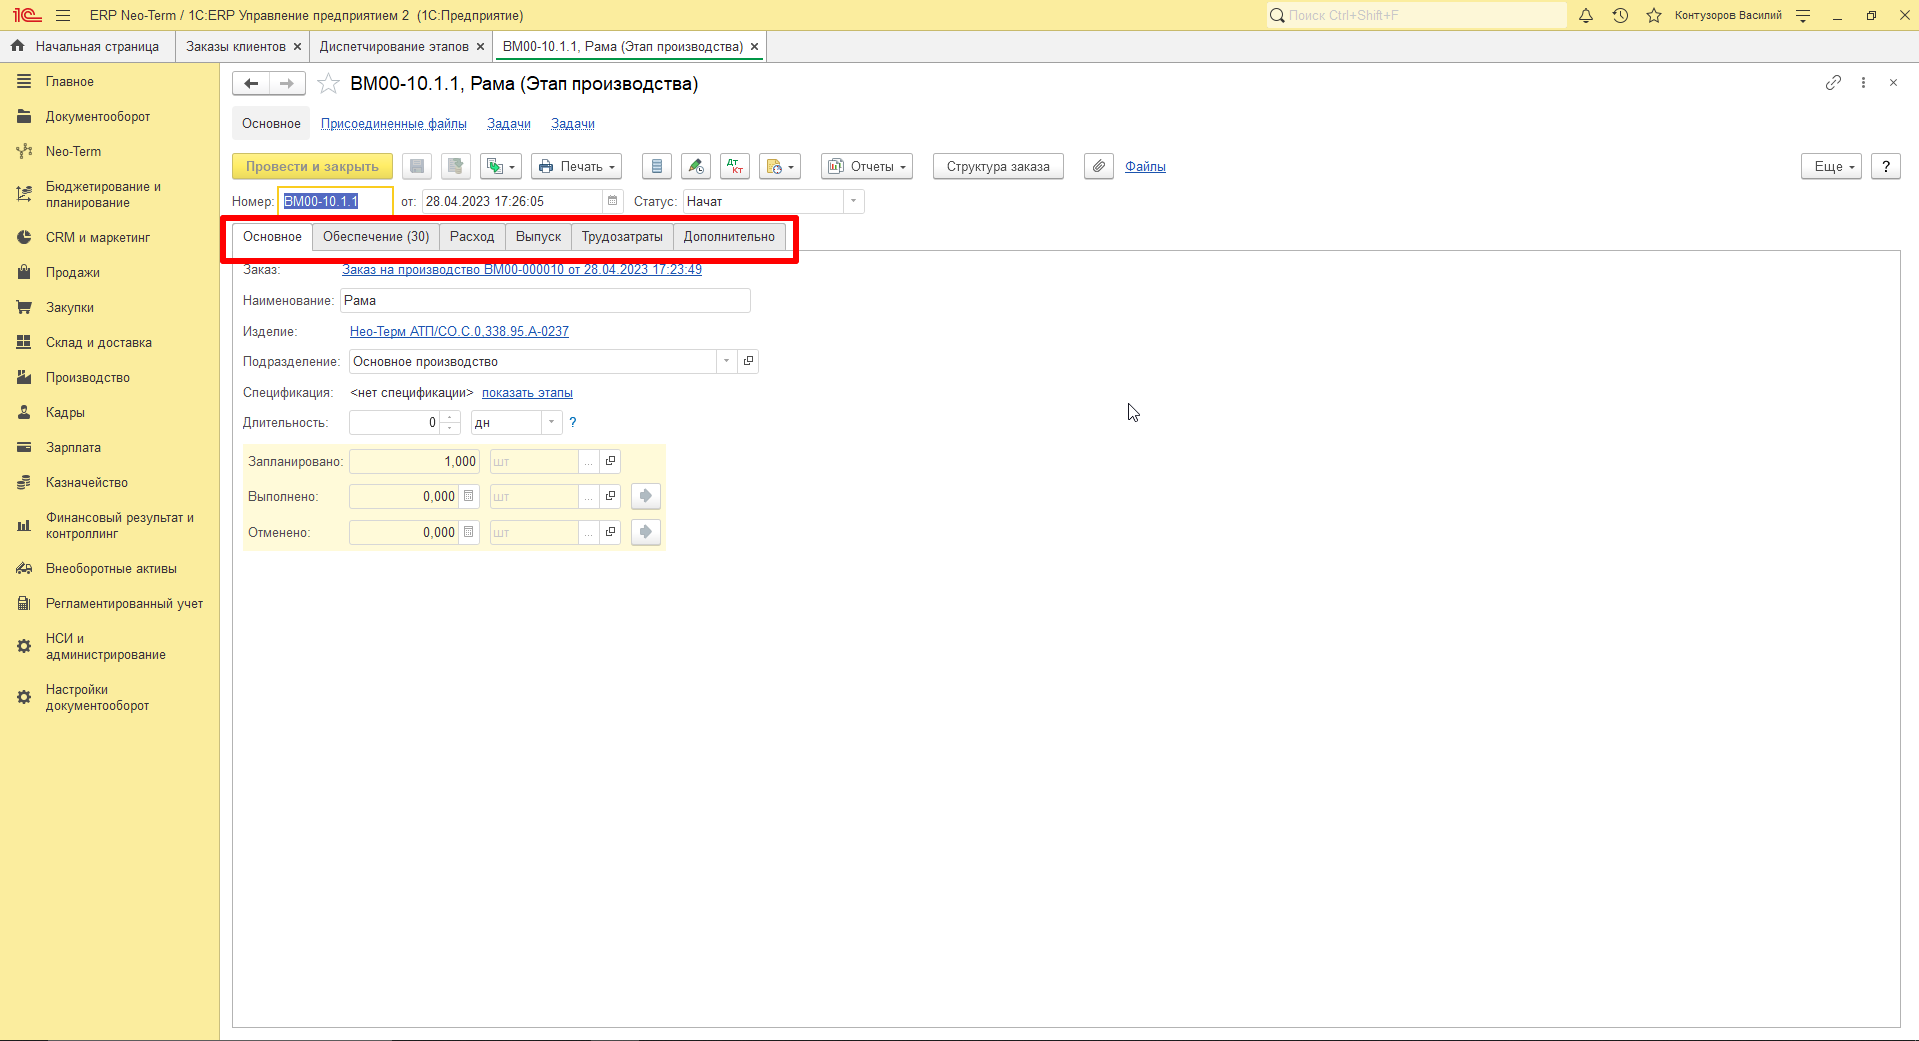Image resolution: width=1919 pixels, height=1041 pixels.
Task: Increase the Длительность spinner value
Action: pos(450,417)
